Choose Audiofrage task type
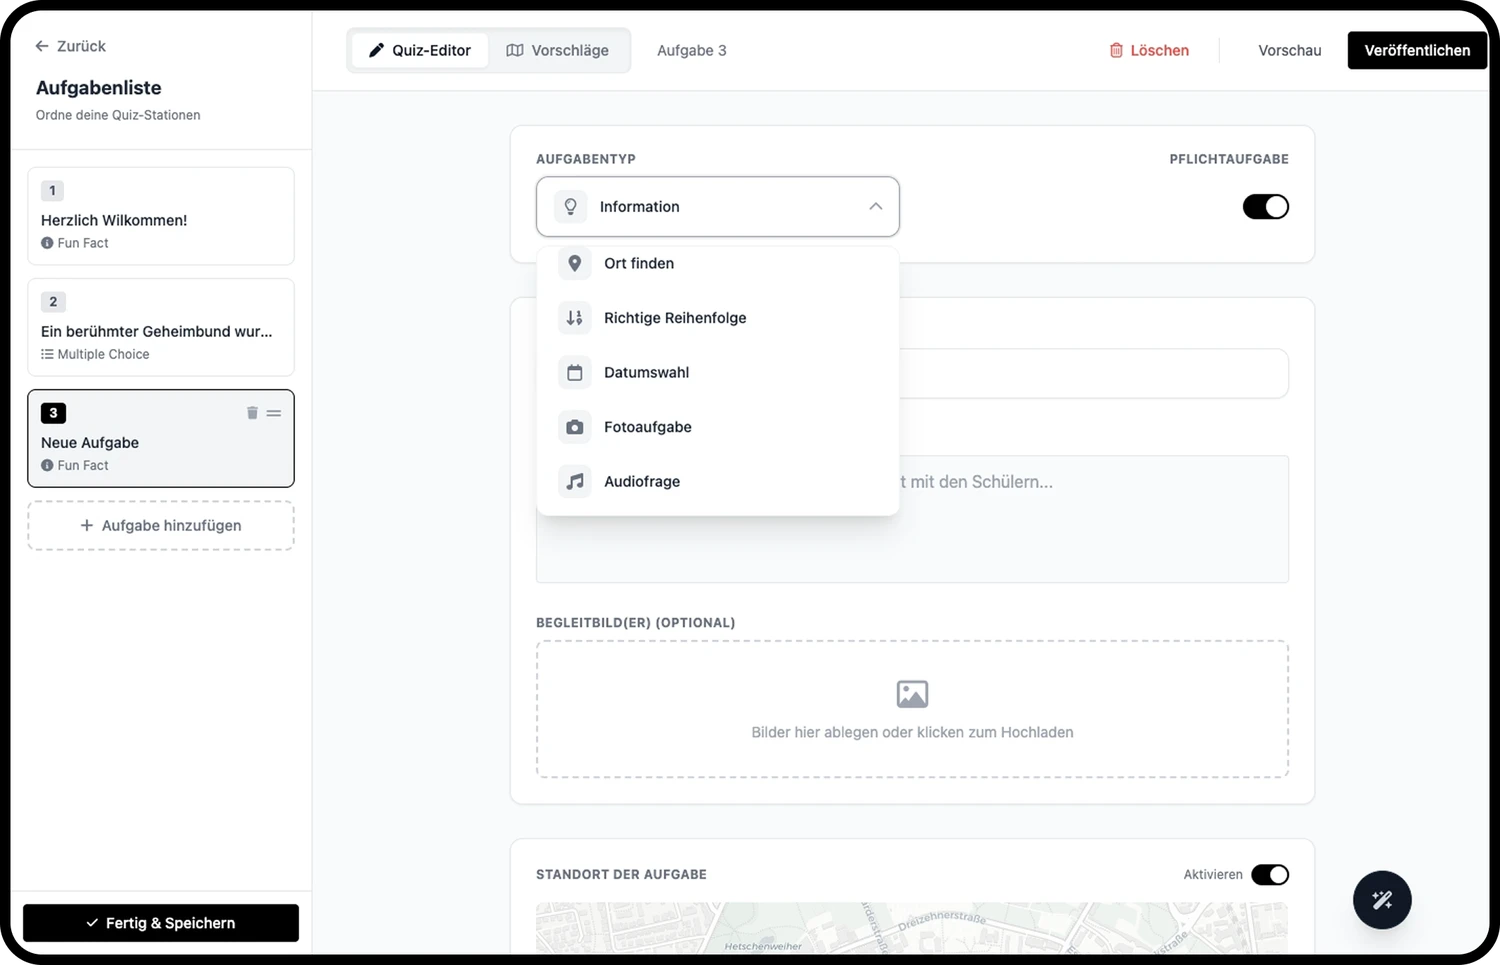1500x965 pixels. point(718,481)
